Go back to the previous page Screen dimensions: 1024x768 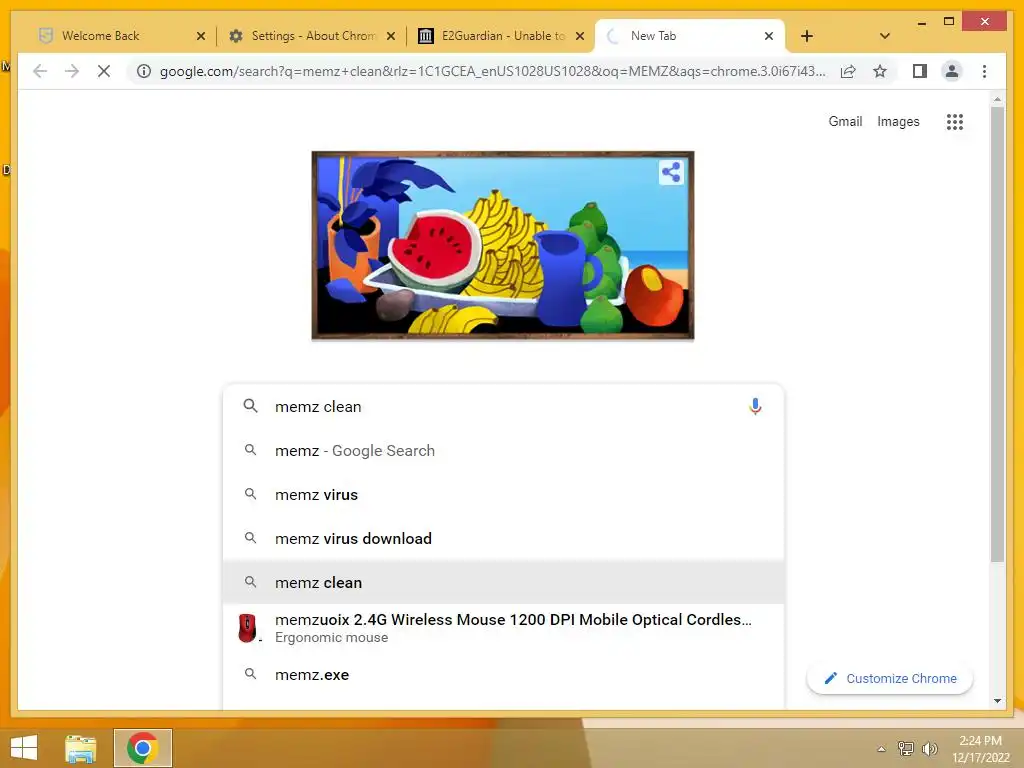click(x=40, y=71)
